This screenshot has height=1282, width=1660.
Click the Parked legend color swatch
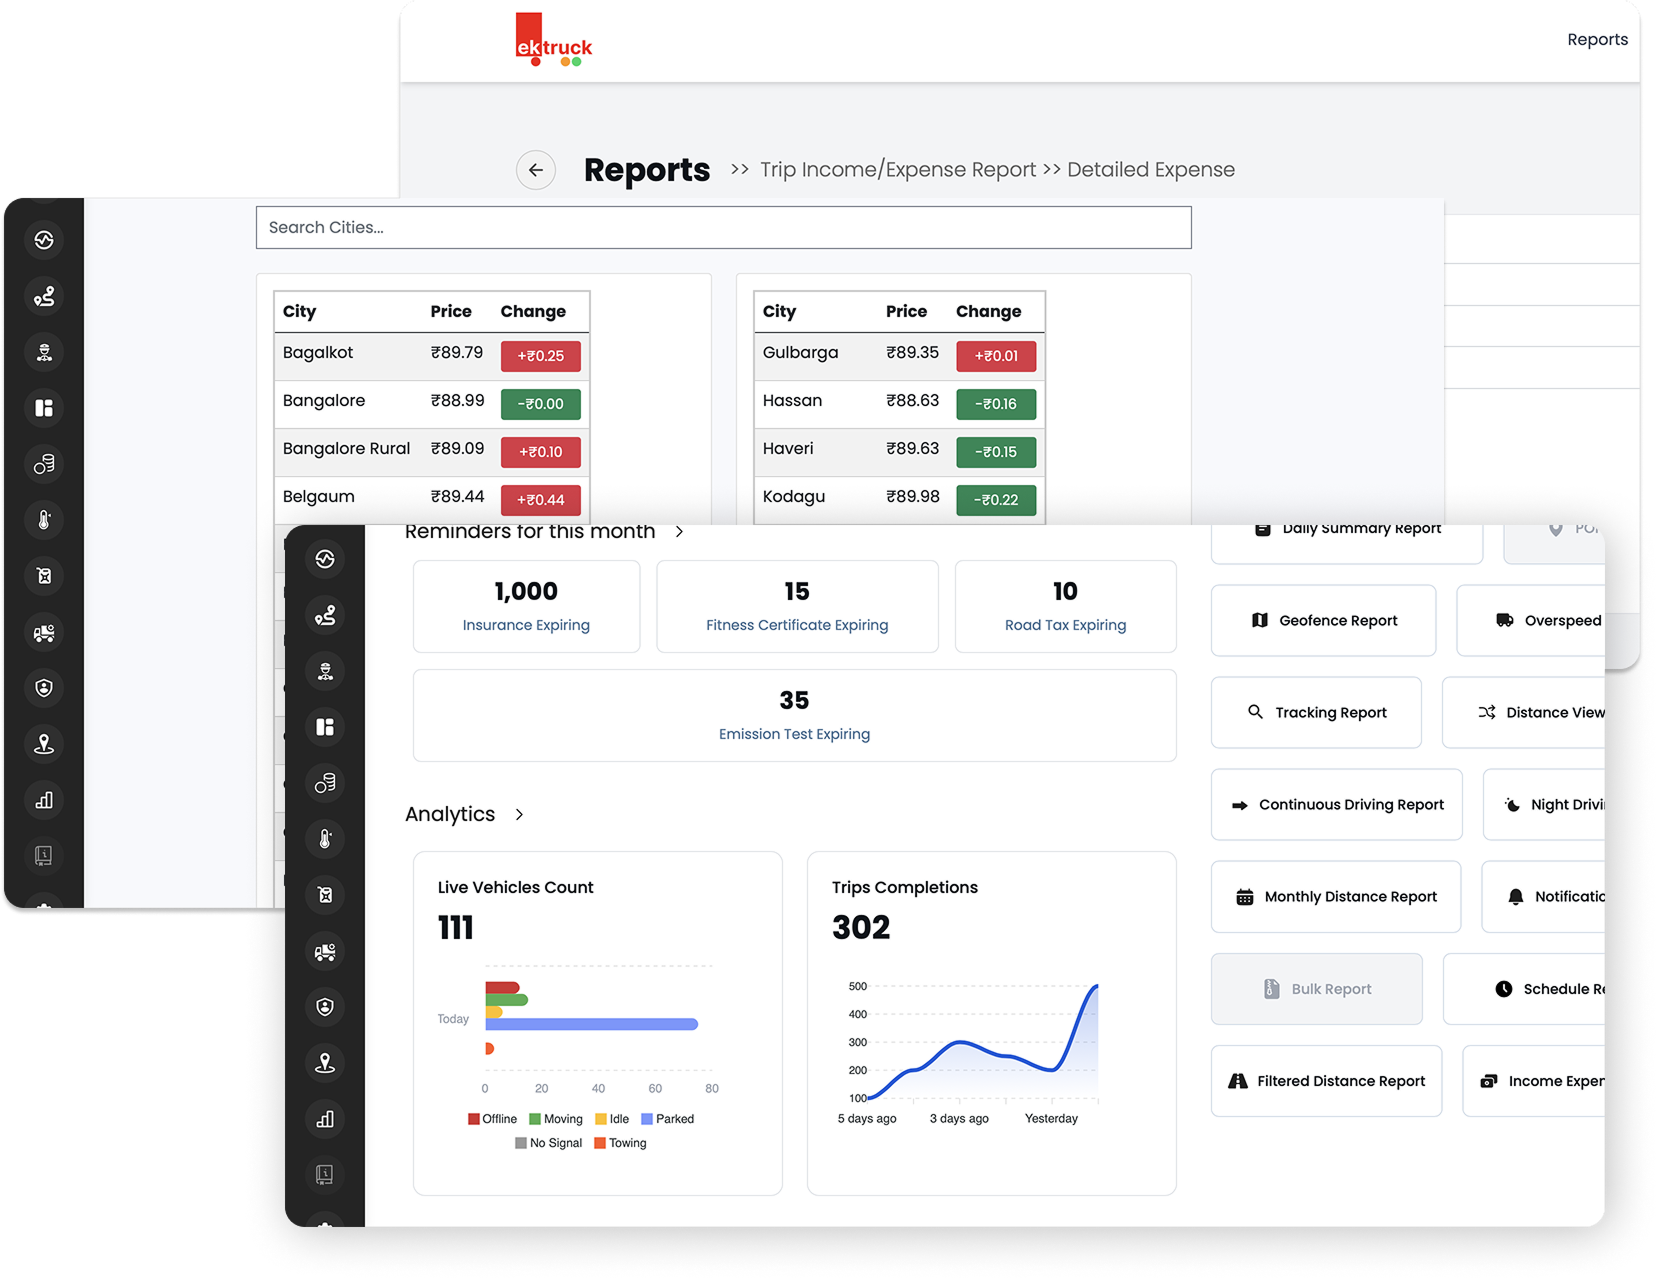pyautogui.click(x=647, y=1118)
